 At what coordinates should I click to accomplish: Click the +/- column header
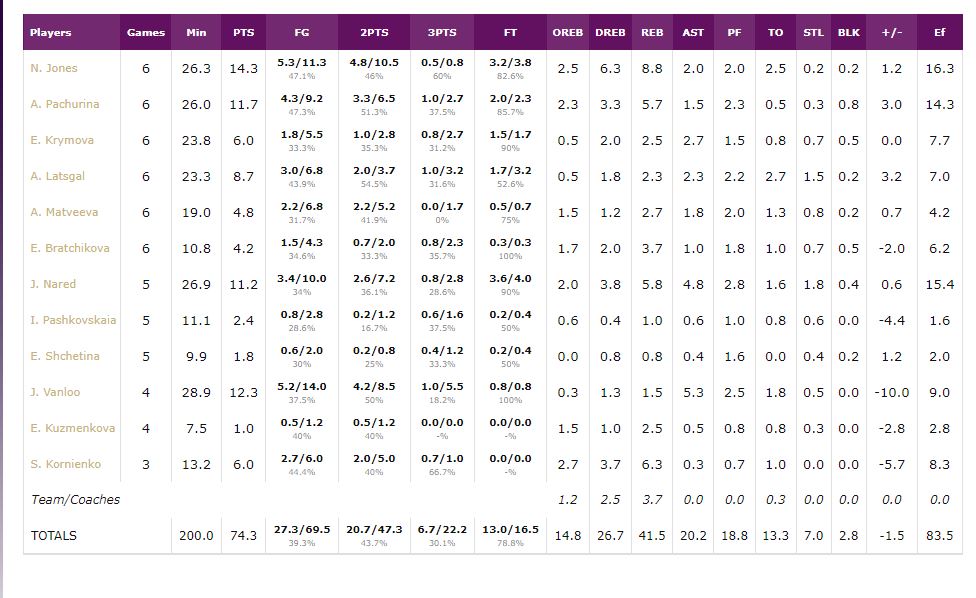[892, 32]
